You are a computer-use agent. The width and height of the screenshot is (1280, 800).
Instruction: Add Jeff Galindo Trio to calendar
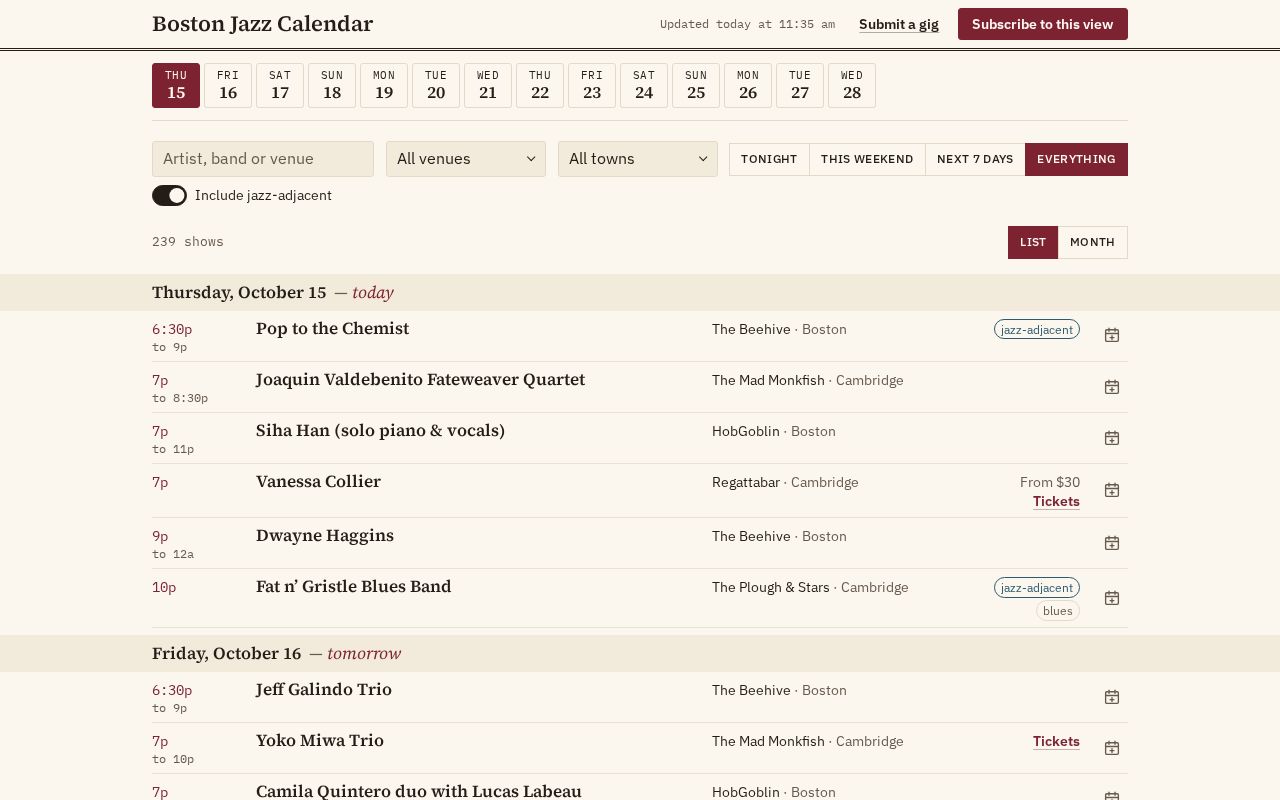pos(1111,697)
